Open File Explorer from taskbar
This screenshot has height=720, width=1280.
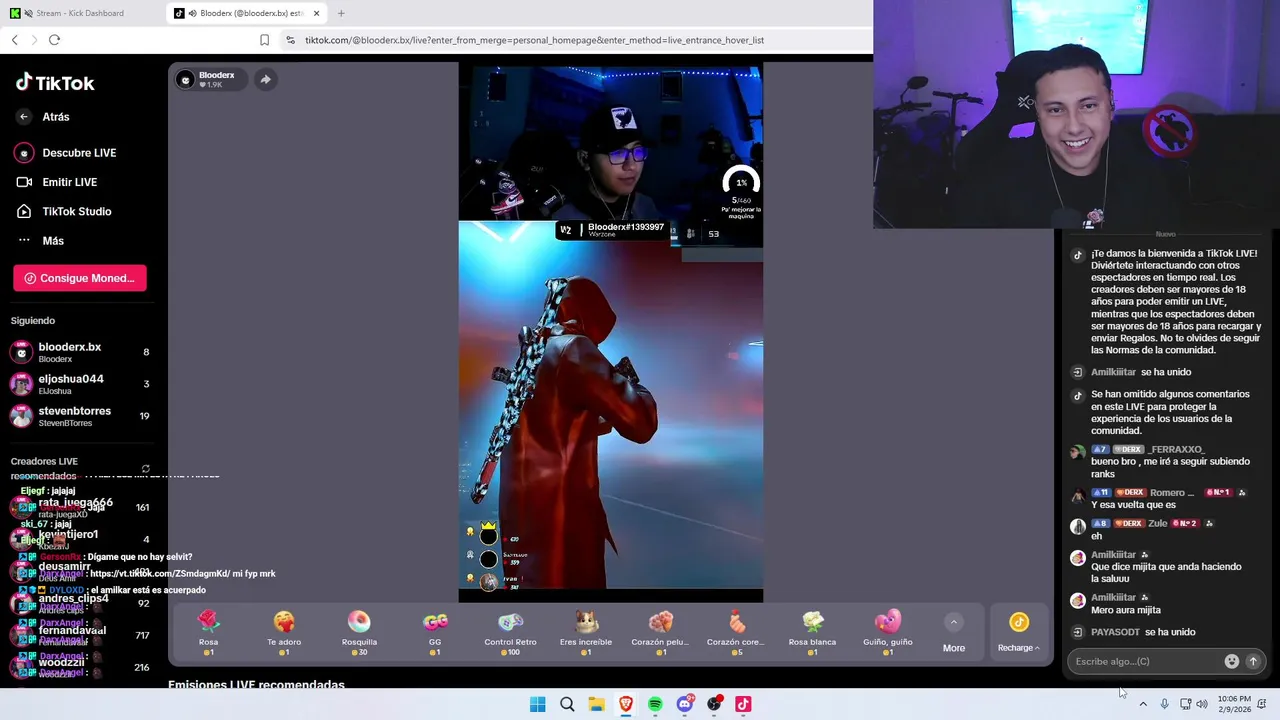click(x=596, y=704)
